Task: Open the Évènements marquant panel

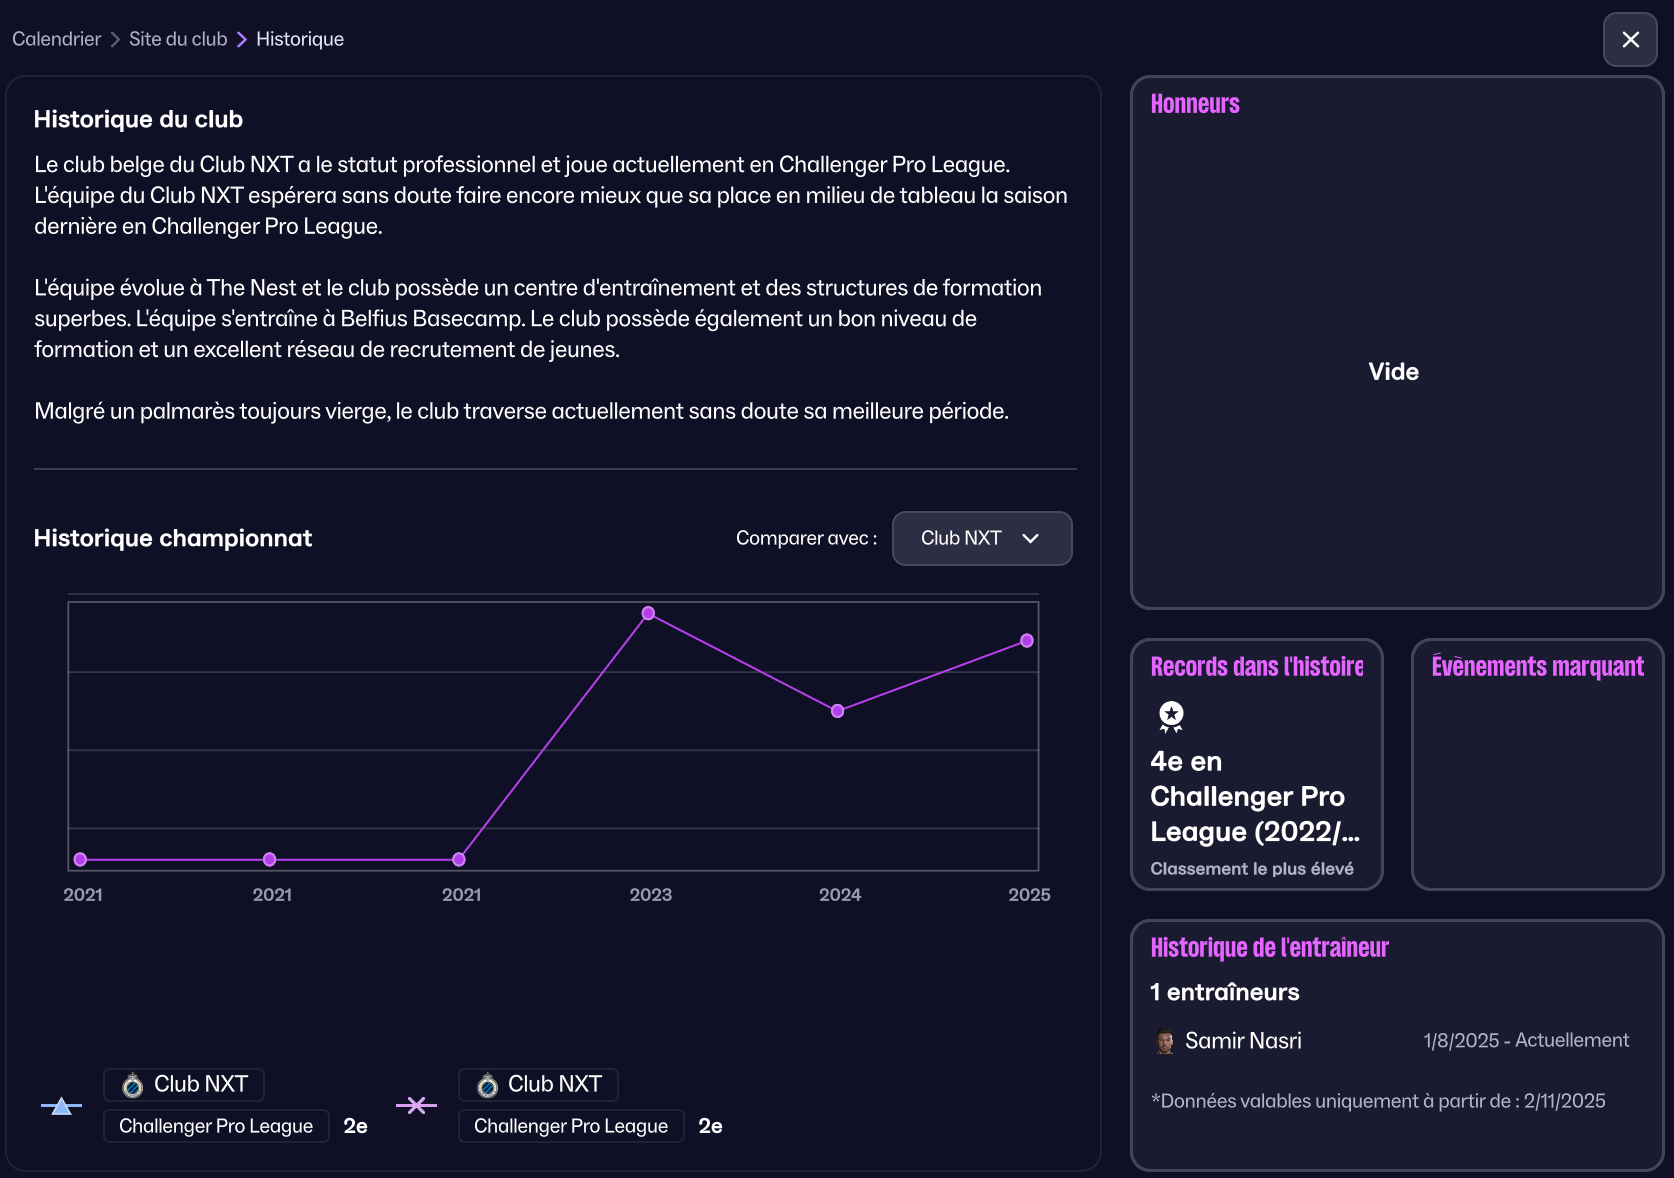Action: click(1537, 765)
